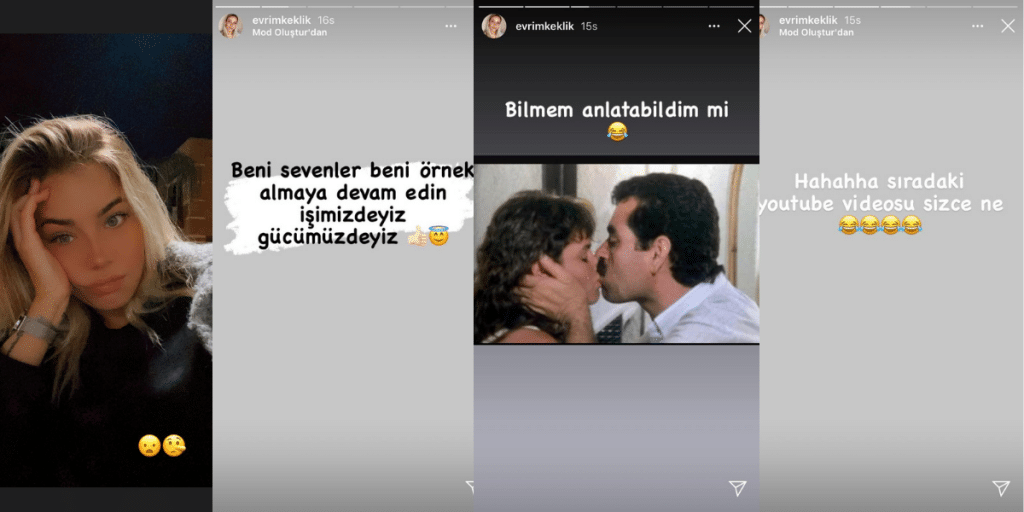Open profile avatar on the 16s story
This screenshot has height=512, width=1024.
click(x=231, y=26)
